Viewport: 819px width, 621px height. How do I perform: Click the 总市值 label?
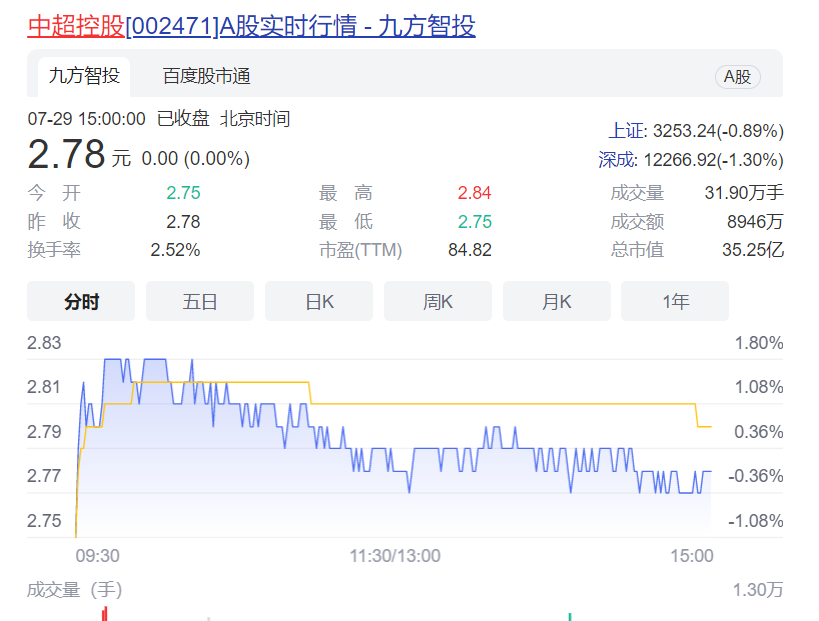pyautogui.click(x=637, y=250)
